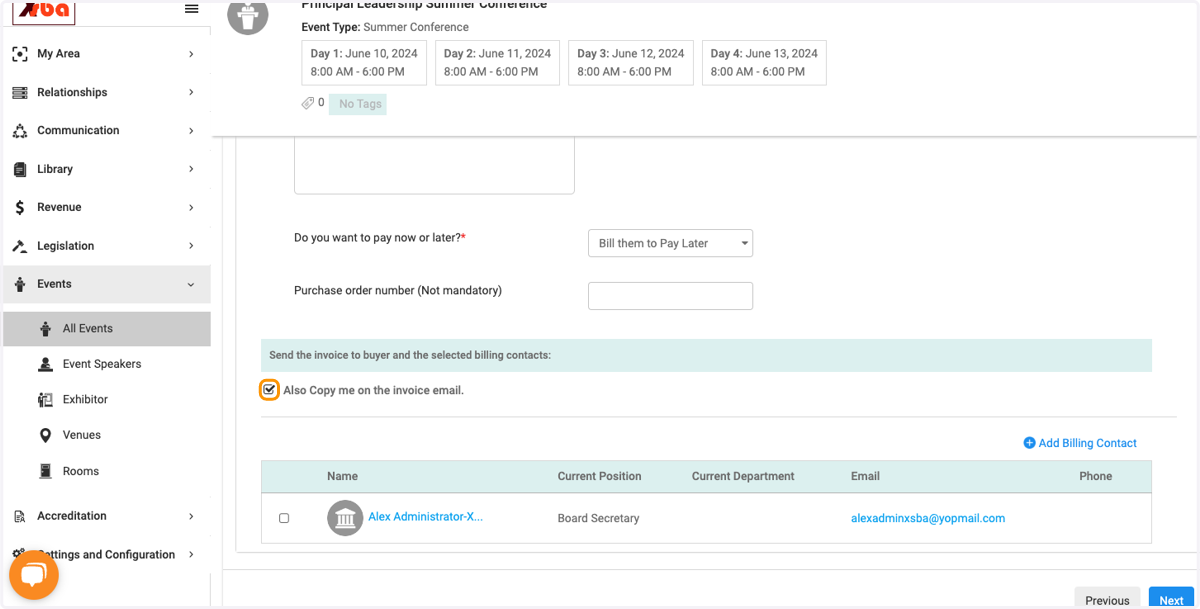Viewport: 1200px width, 609px height.
Task: Expand the Revenue chevron
Action: (191, 208)
